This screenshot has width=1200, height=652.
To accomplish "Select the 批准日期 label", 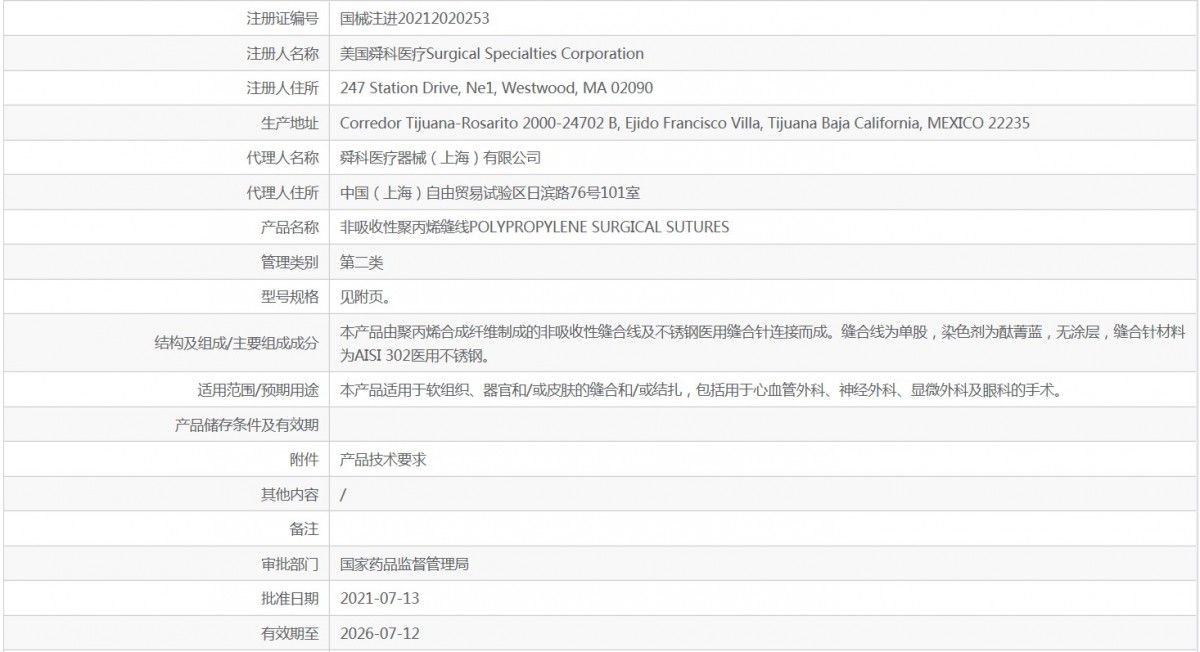I will (289, 598).
